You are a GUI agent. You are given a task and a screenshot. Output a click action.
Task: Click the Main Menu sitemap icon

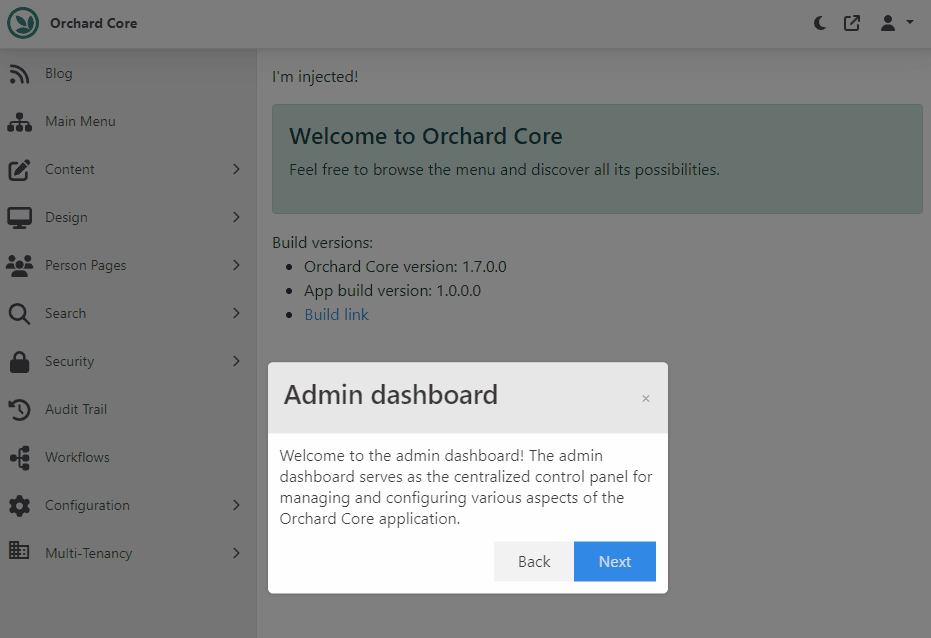click(20, 122)
